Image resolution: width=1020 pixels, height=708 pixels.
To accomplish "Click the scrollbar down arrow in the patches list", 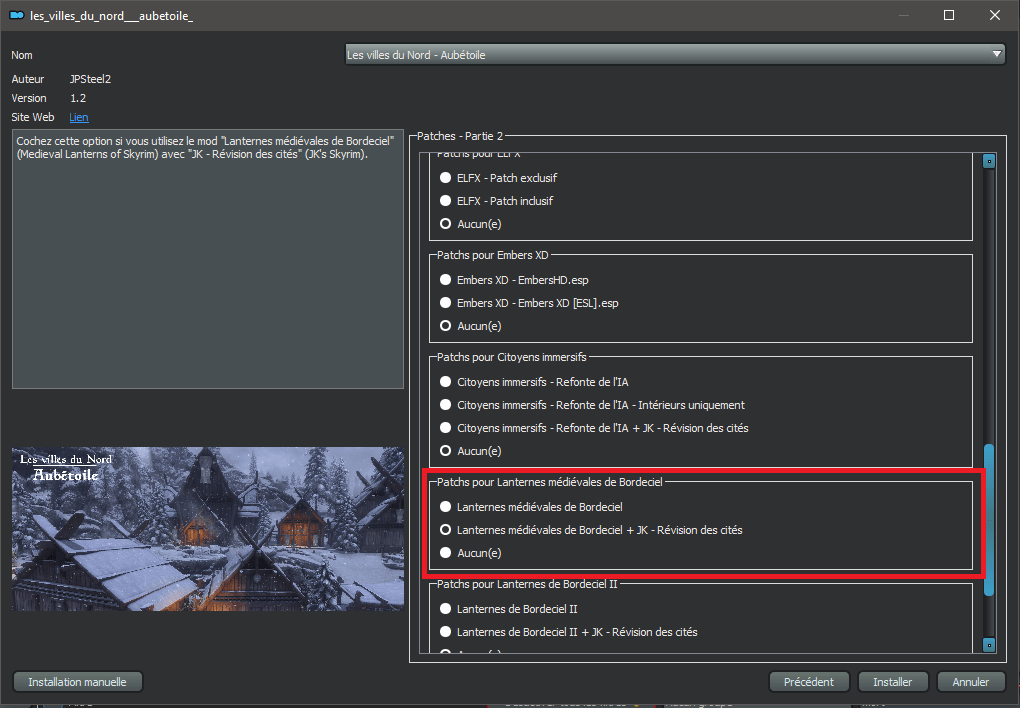I will (989, 645).
